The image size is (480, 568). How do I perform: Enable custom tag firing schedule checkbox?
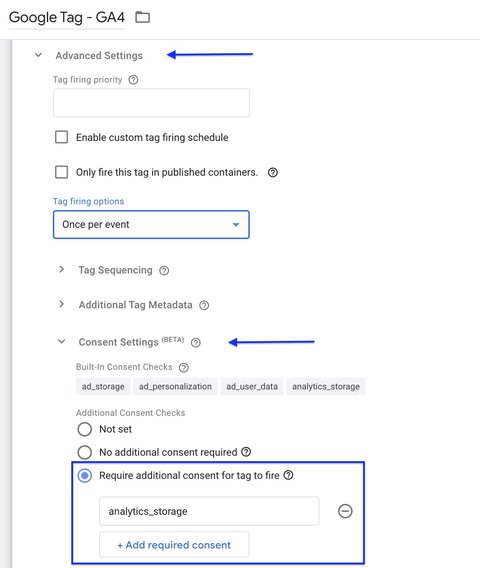click(x=61, y=137)
